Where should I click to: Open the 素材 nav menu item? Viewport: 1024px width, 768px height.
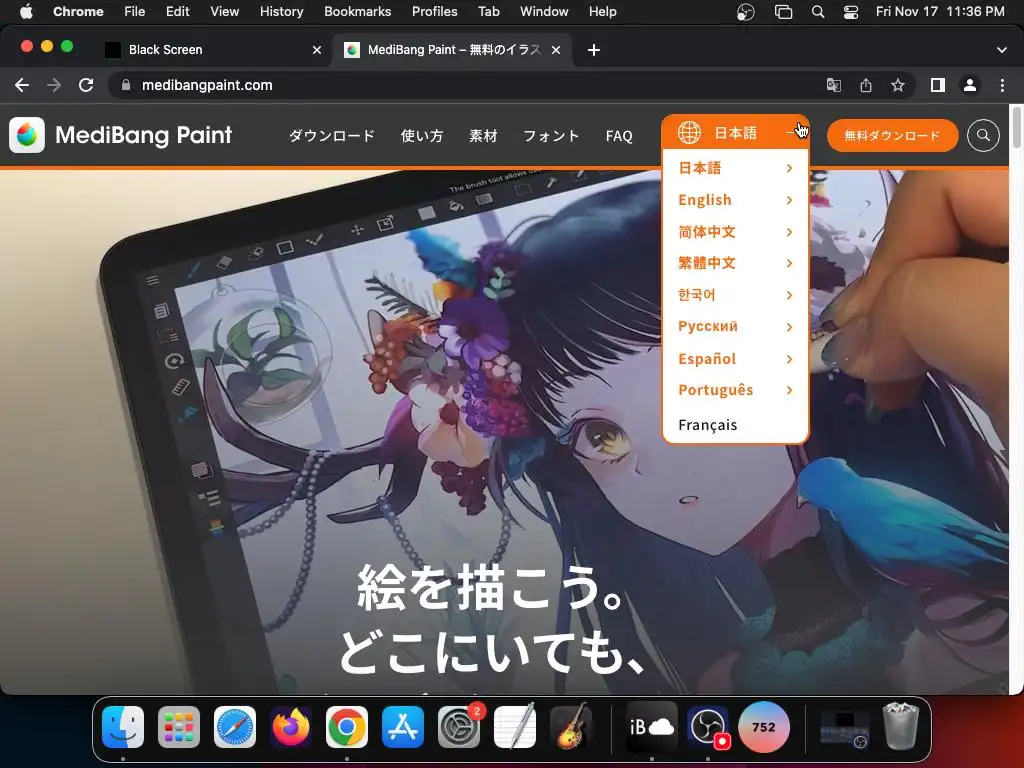pos(483,136)
